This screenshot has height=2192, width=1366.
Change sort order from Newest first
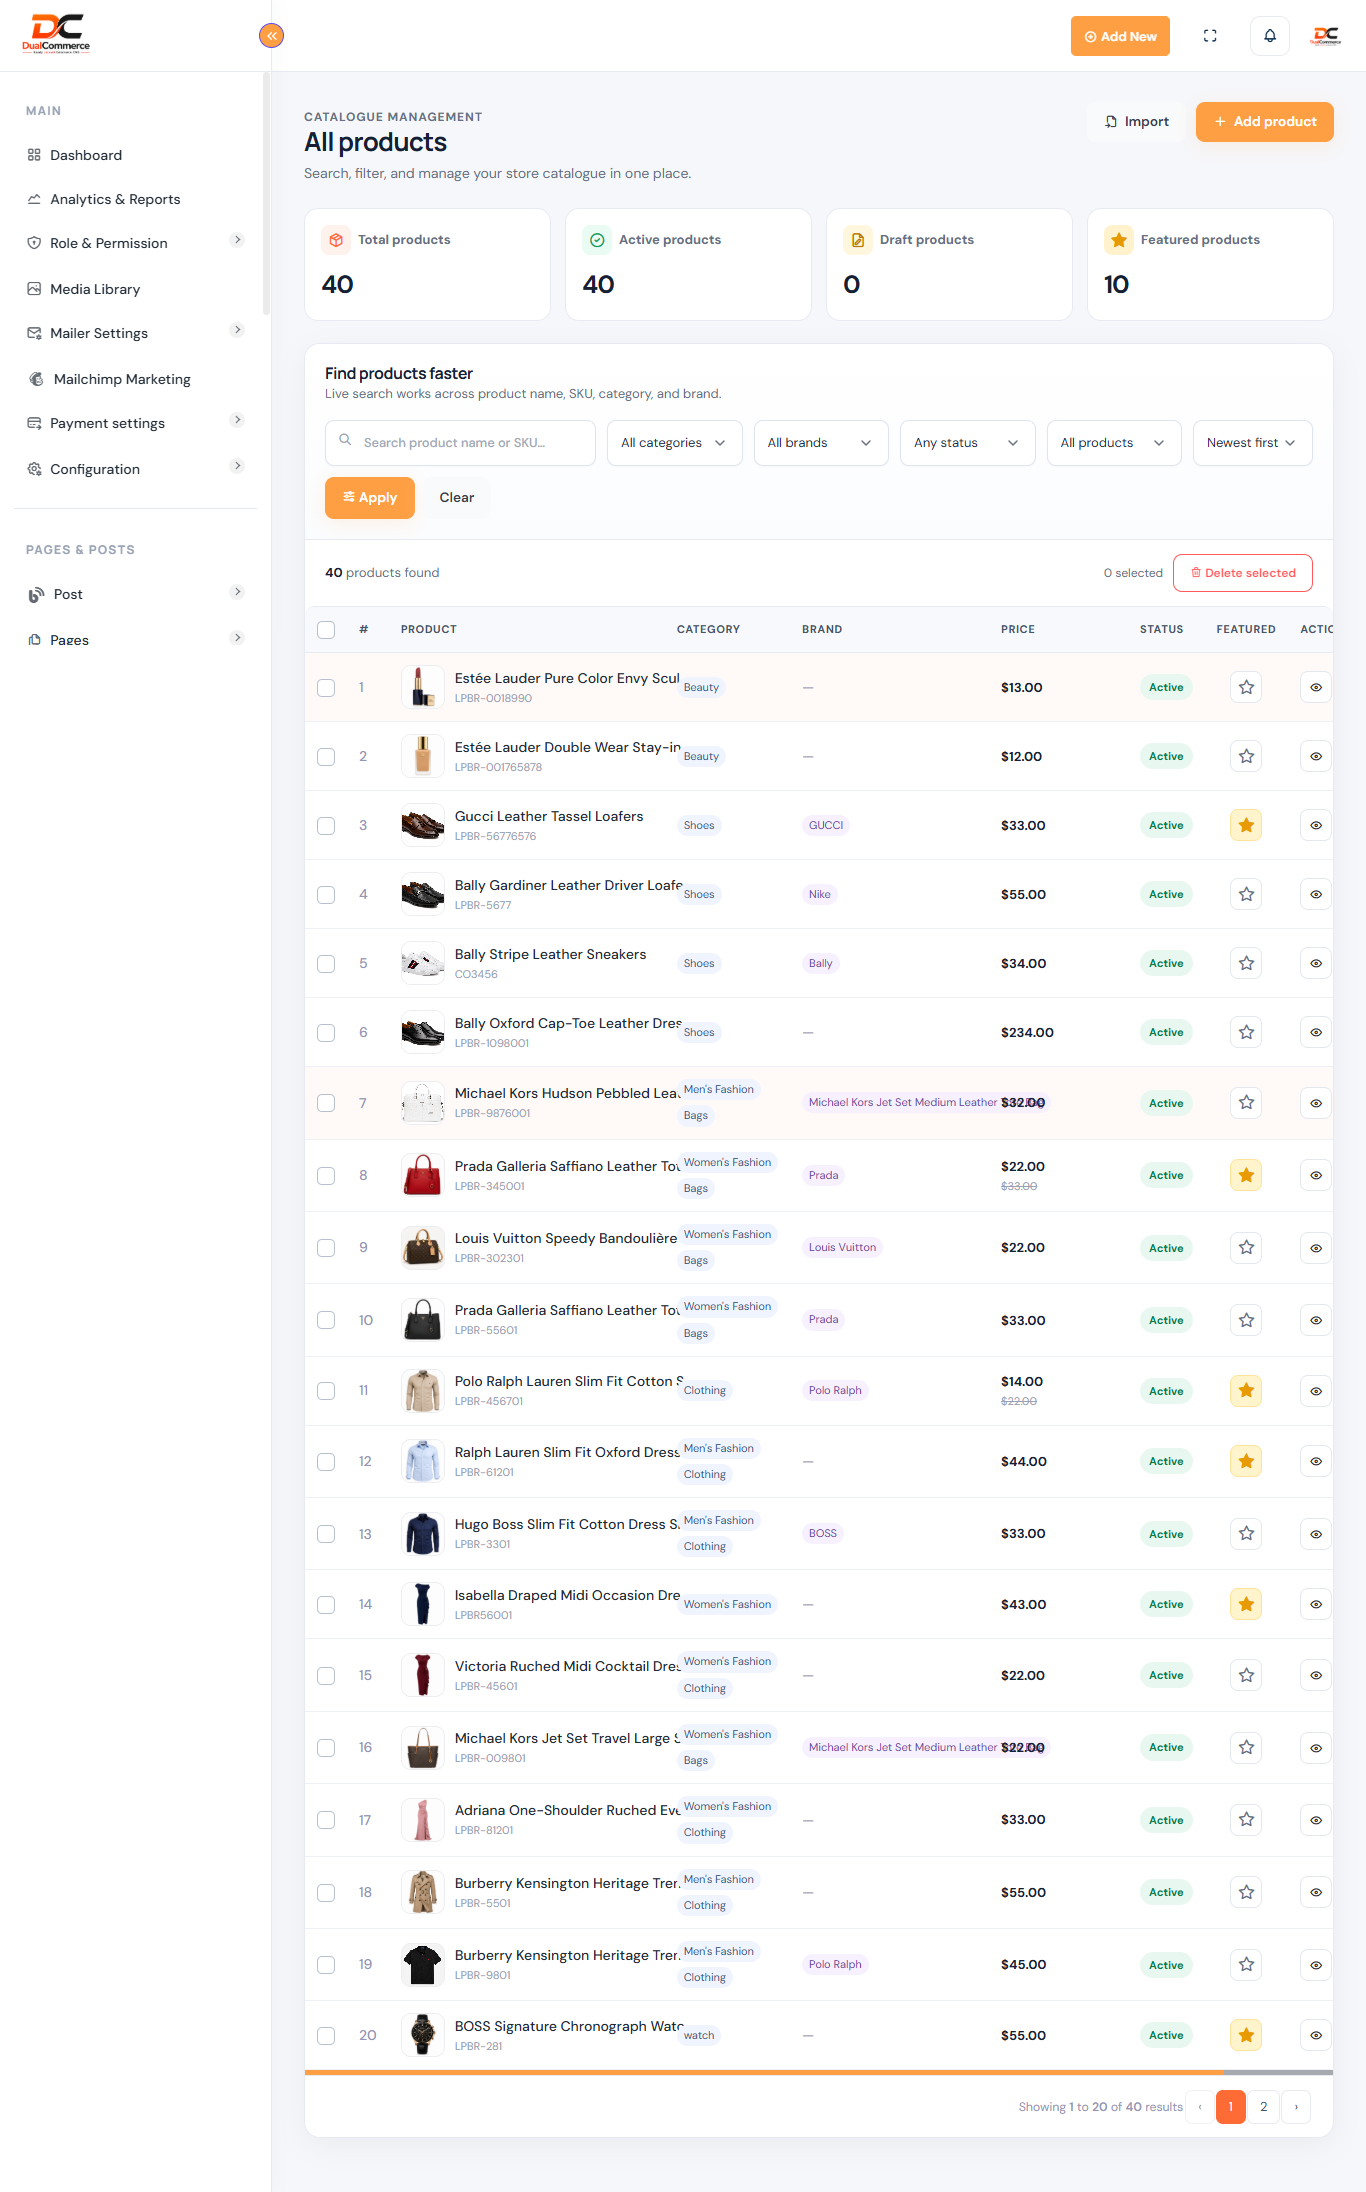pyautogui.click(x=1252, y=443)
